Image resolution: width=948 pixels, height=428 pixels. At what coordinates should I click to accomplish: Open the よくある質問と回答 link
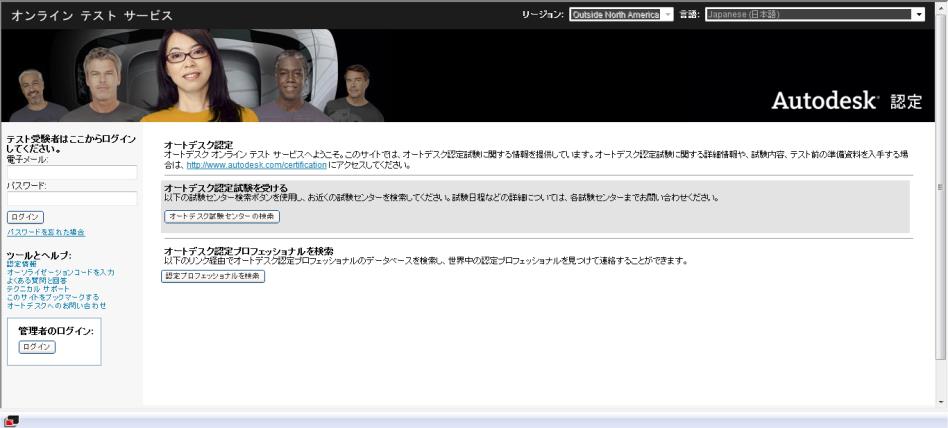point(37,281)
